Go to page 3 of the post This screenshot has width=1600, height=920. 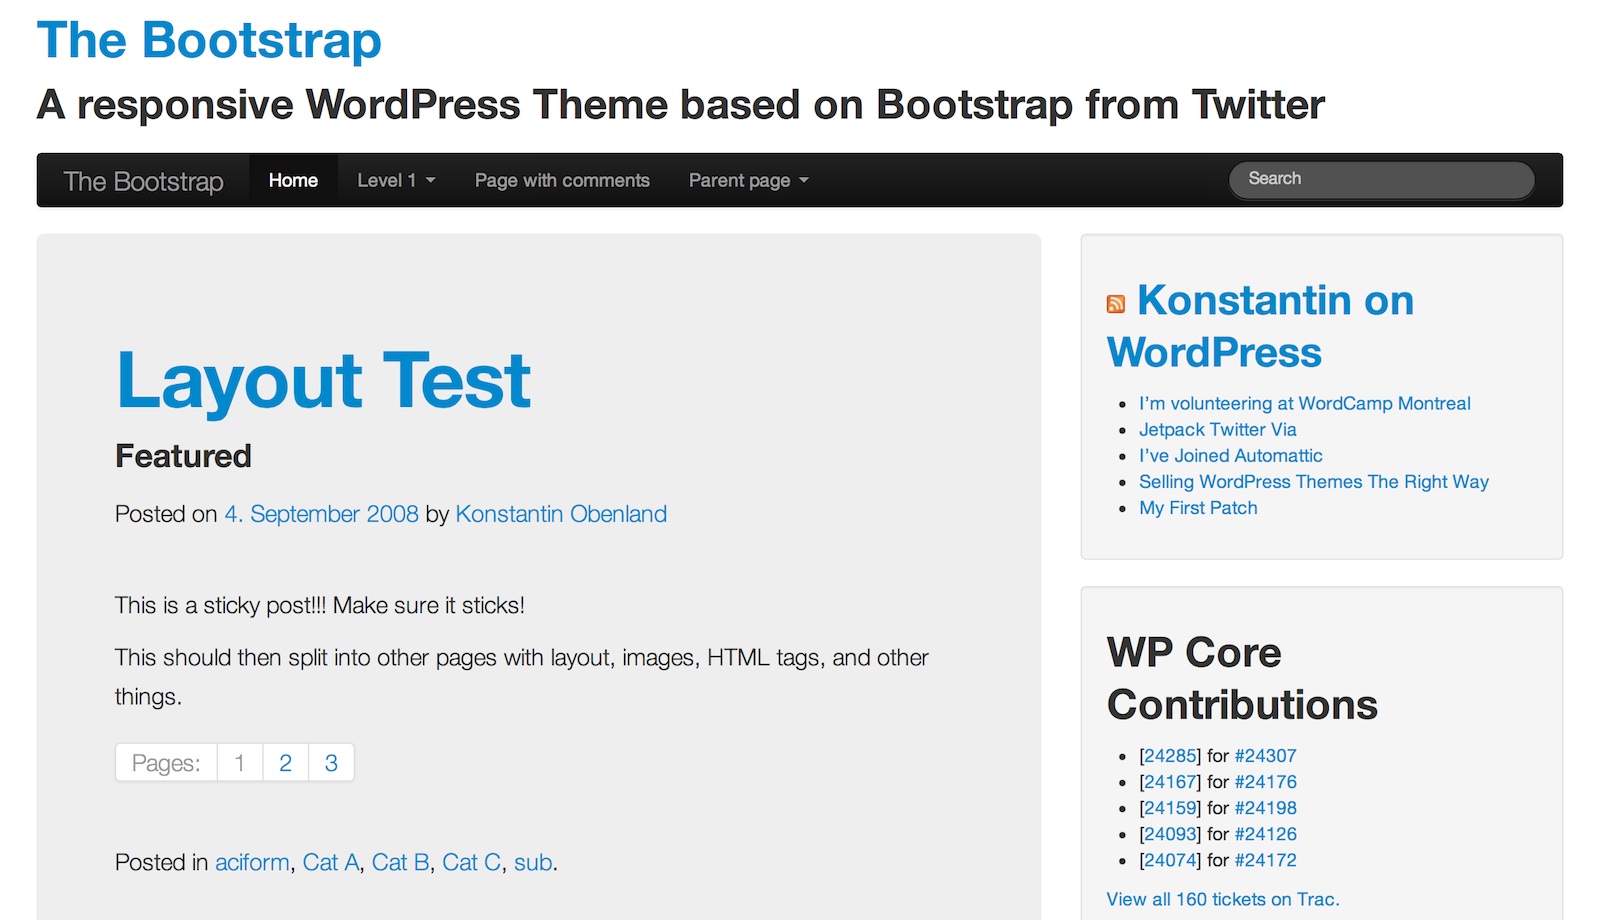tap(331, 763)
